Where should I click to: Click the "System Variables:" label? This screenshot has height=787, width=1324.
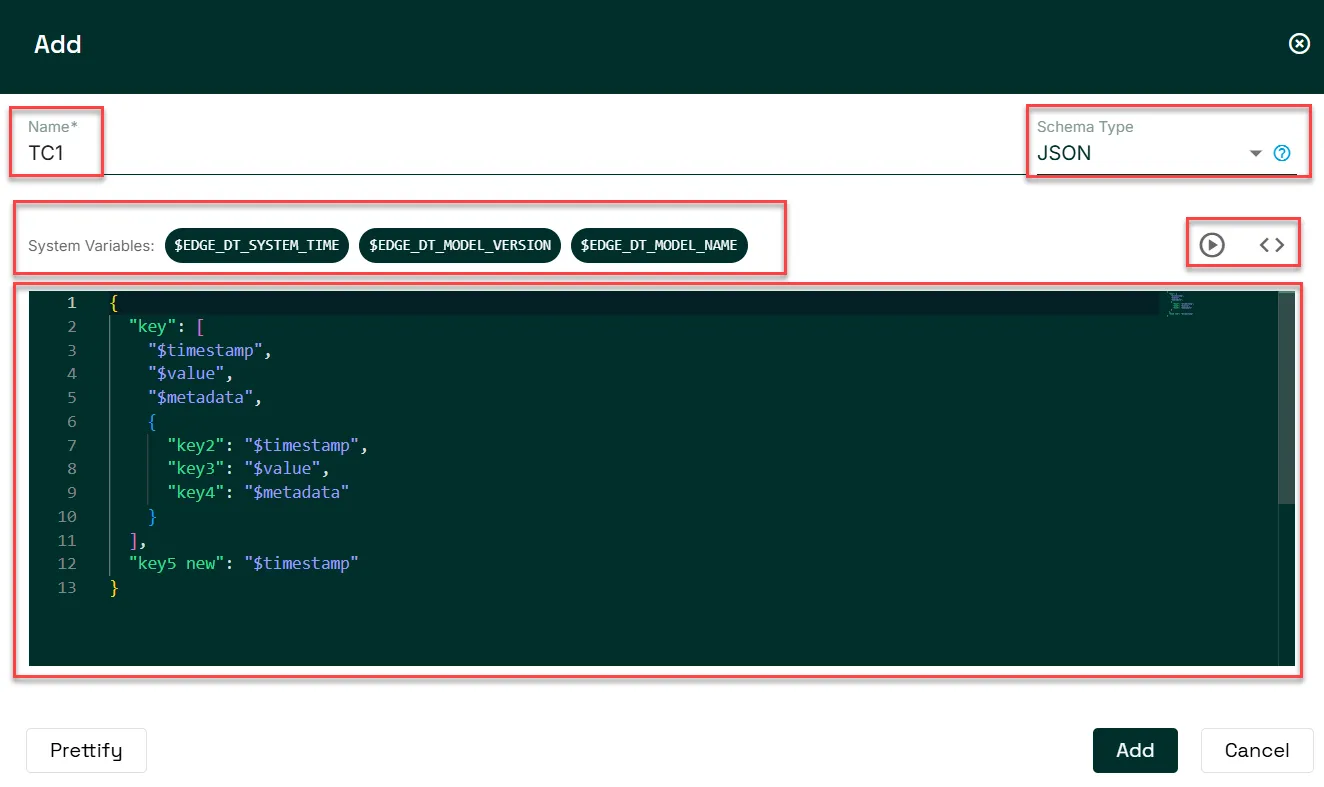pos(91,246)
